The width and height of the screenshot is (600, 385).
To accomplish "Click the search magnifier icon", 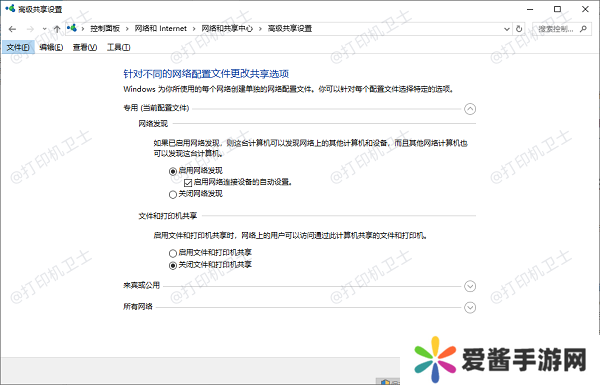I will [583, 29].
